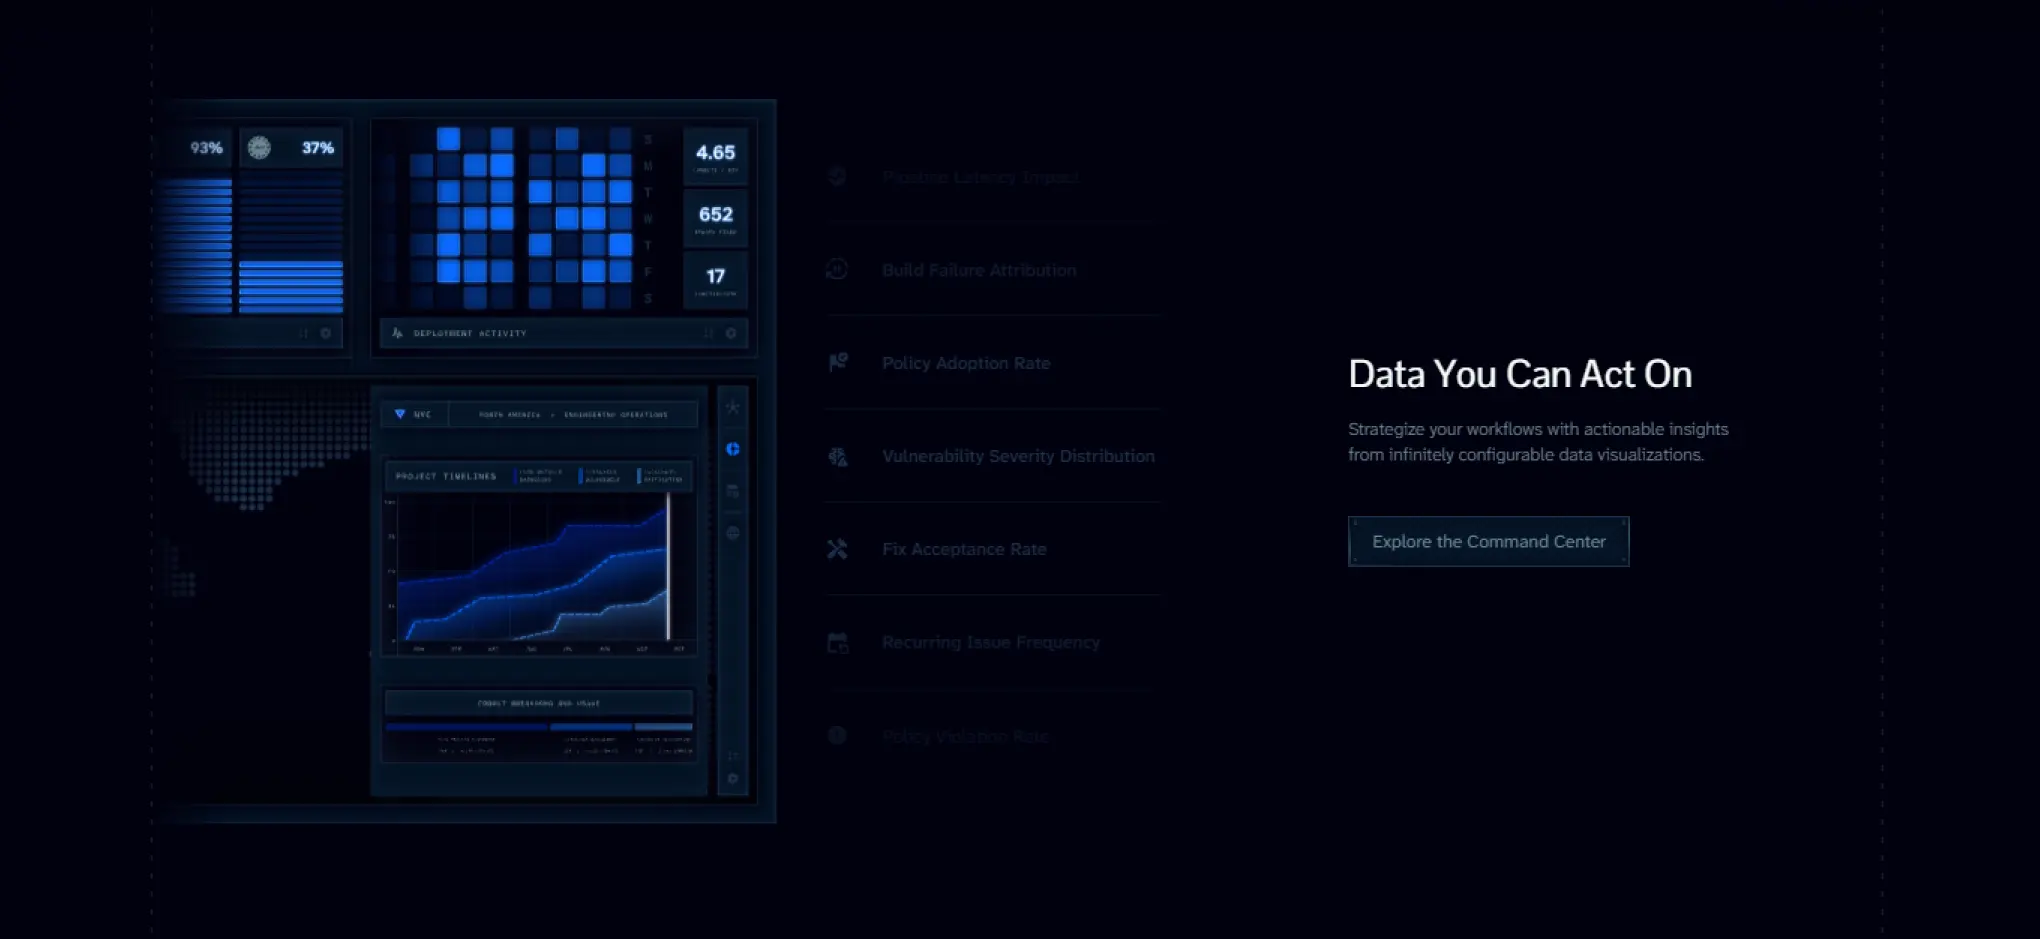Select the star icon in the dashboard sidebar
This screenshot has width=2040, height=939.
733,408
